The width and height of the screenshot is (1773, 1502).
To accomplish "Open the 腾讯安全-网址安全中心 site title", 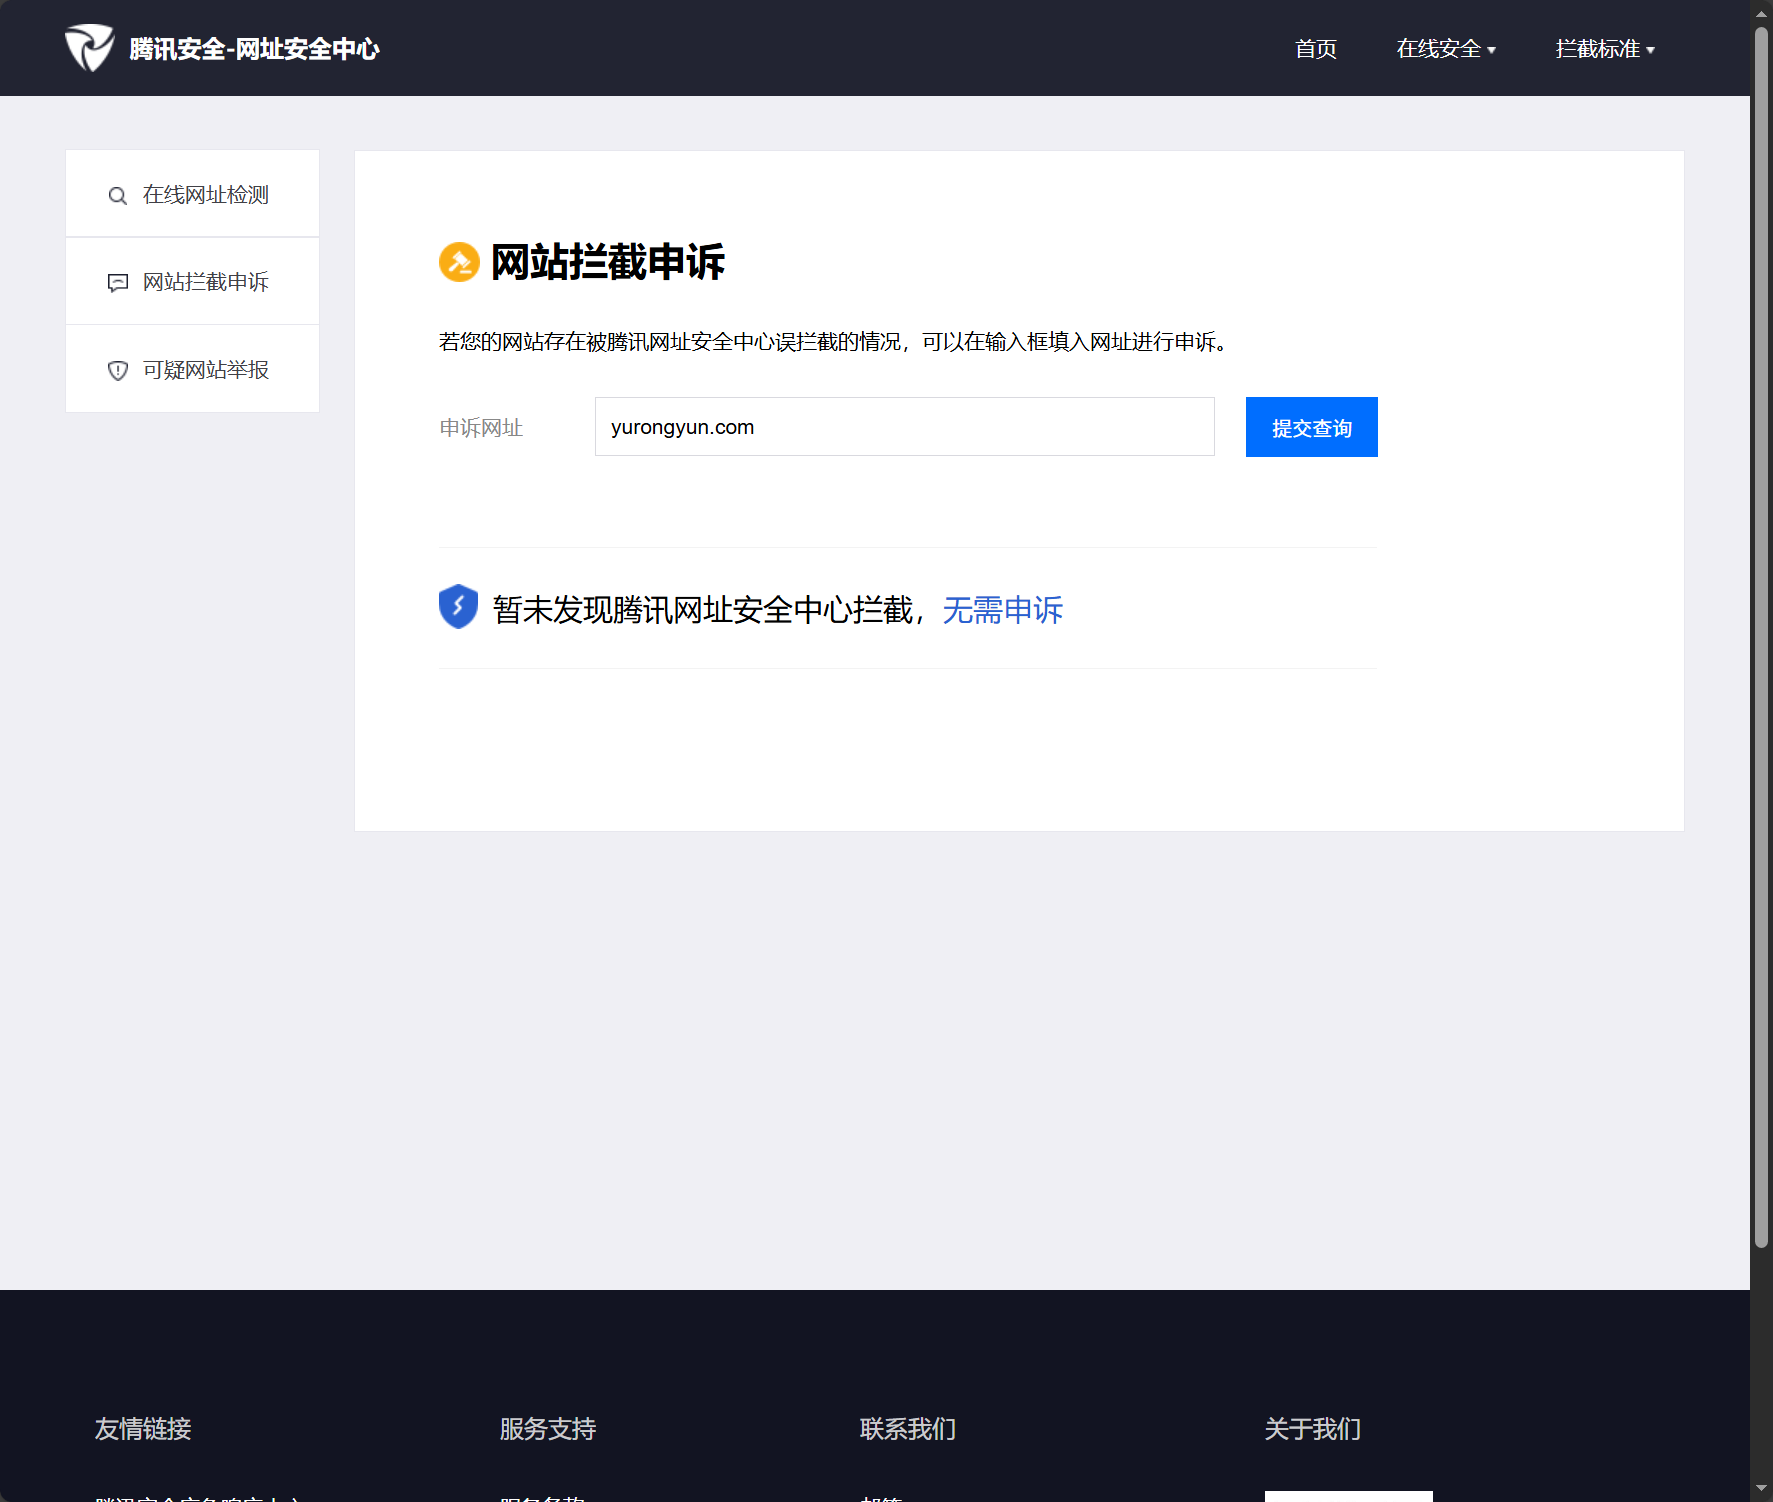I will tap(254, 49).
